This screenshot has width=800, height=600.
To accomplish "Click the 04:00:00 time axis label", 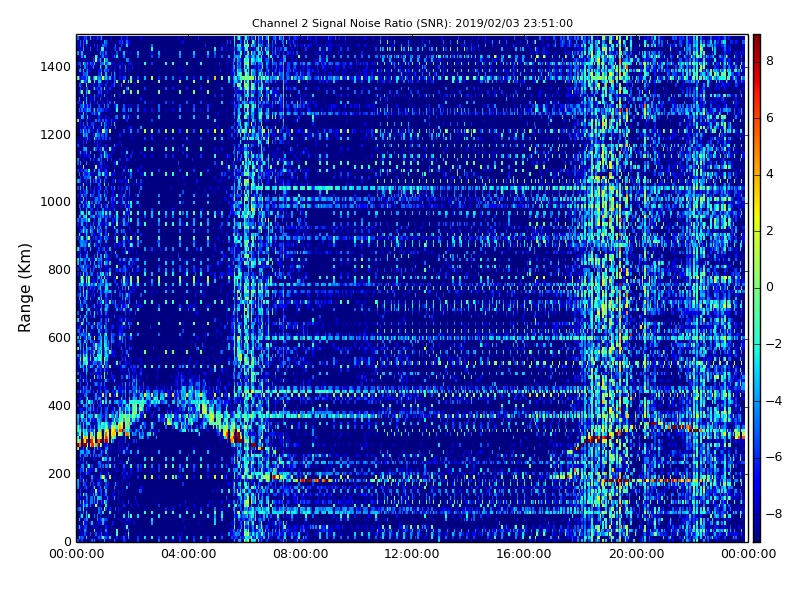I will click(x=188, y=554).
